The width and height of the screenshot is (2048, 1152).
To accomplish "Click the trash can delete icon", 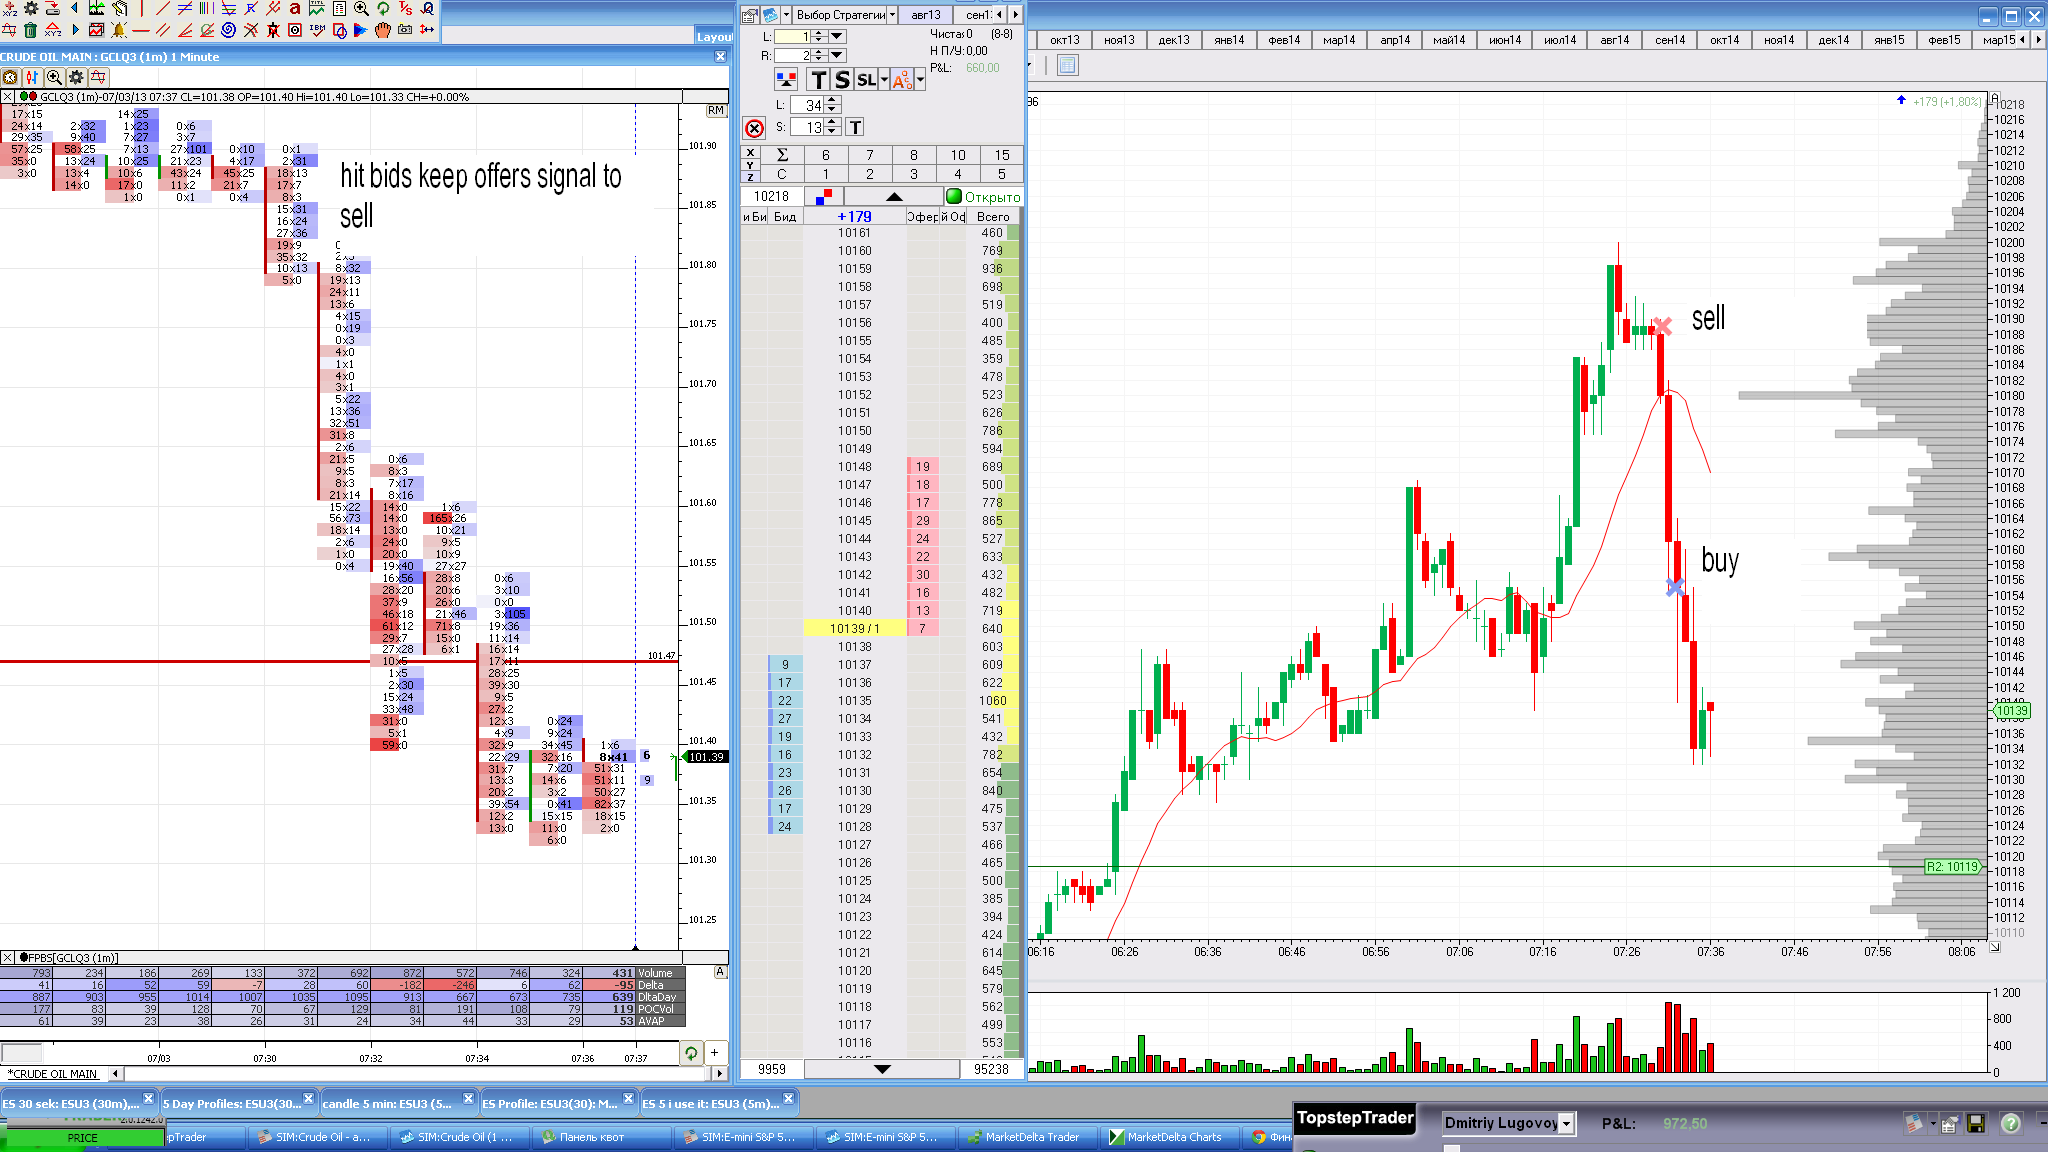I will [31, 30].
